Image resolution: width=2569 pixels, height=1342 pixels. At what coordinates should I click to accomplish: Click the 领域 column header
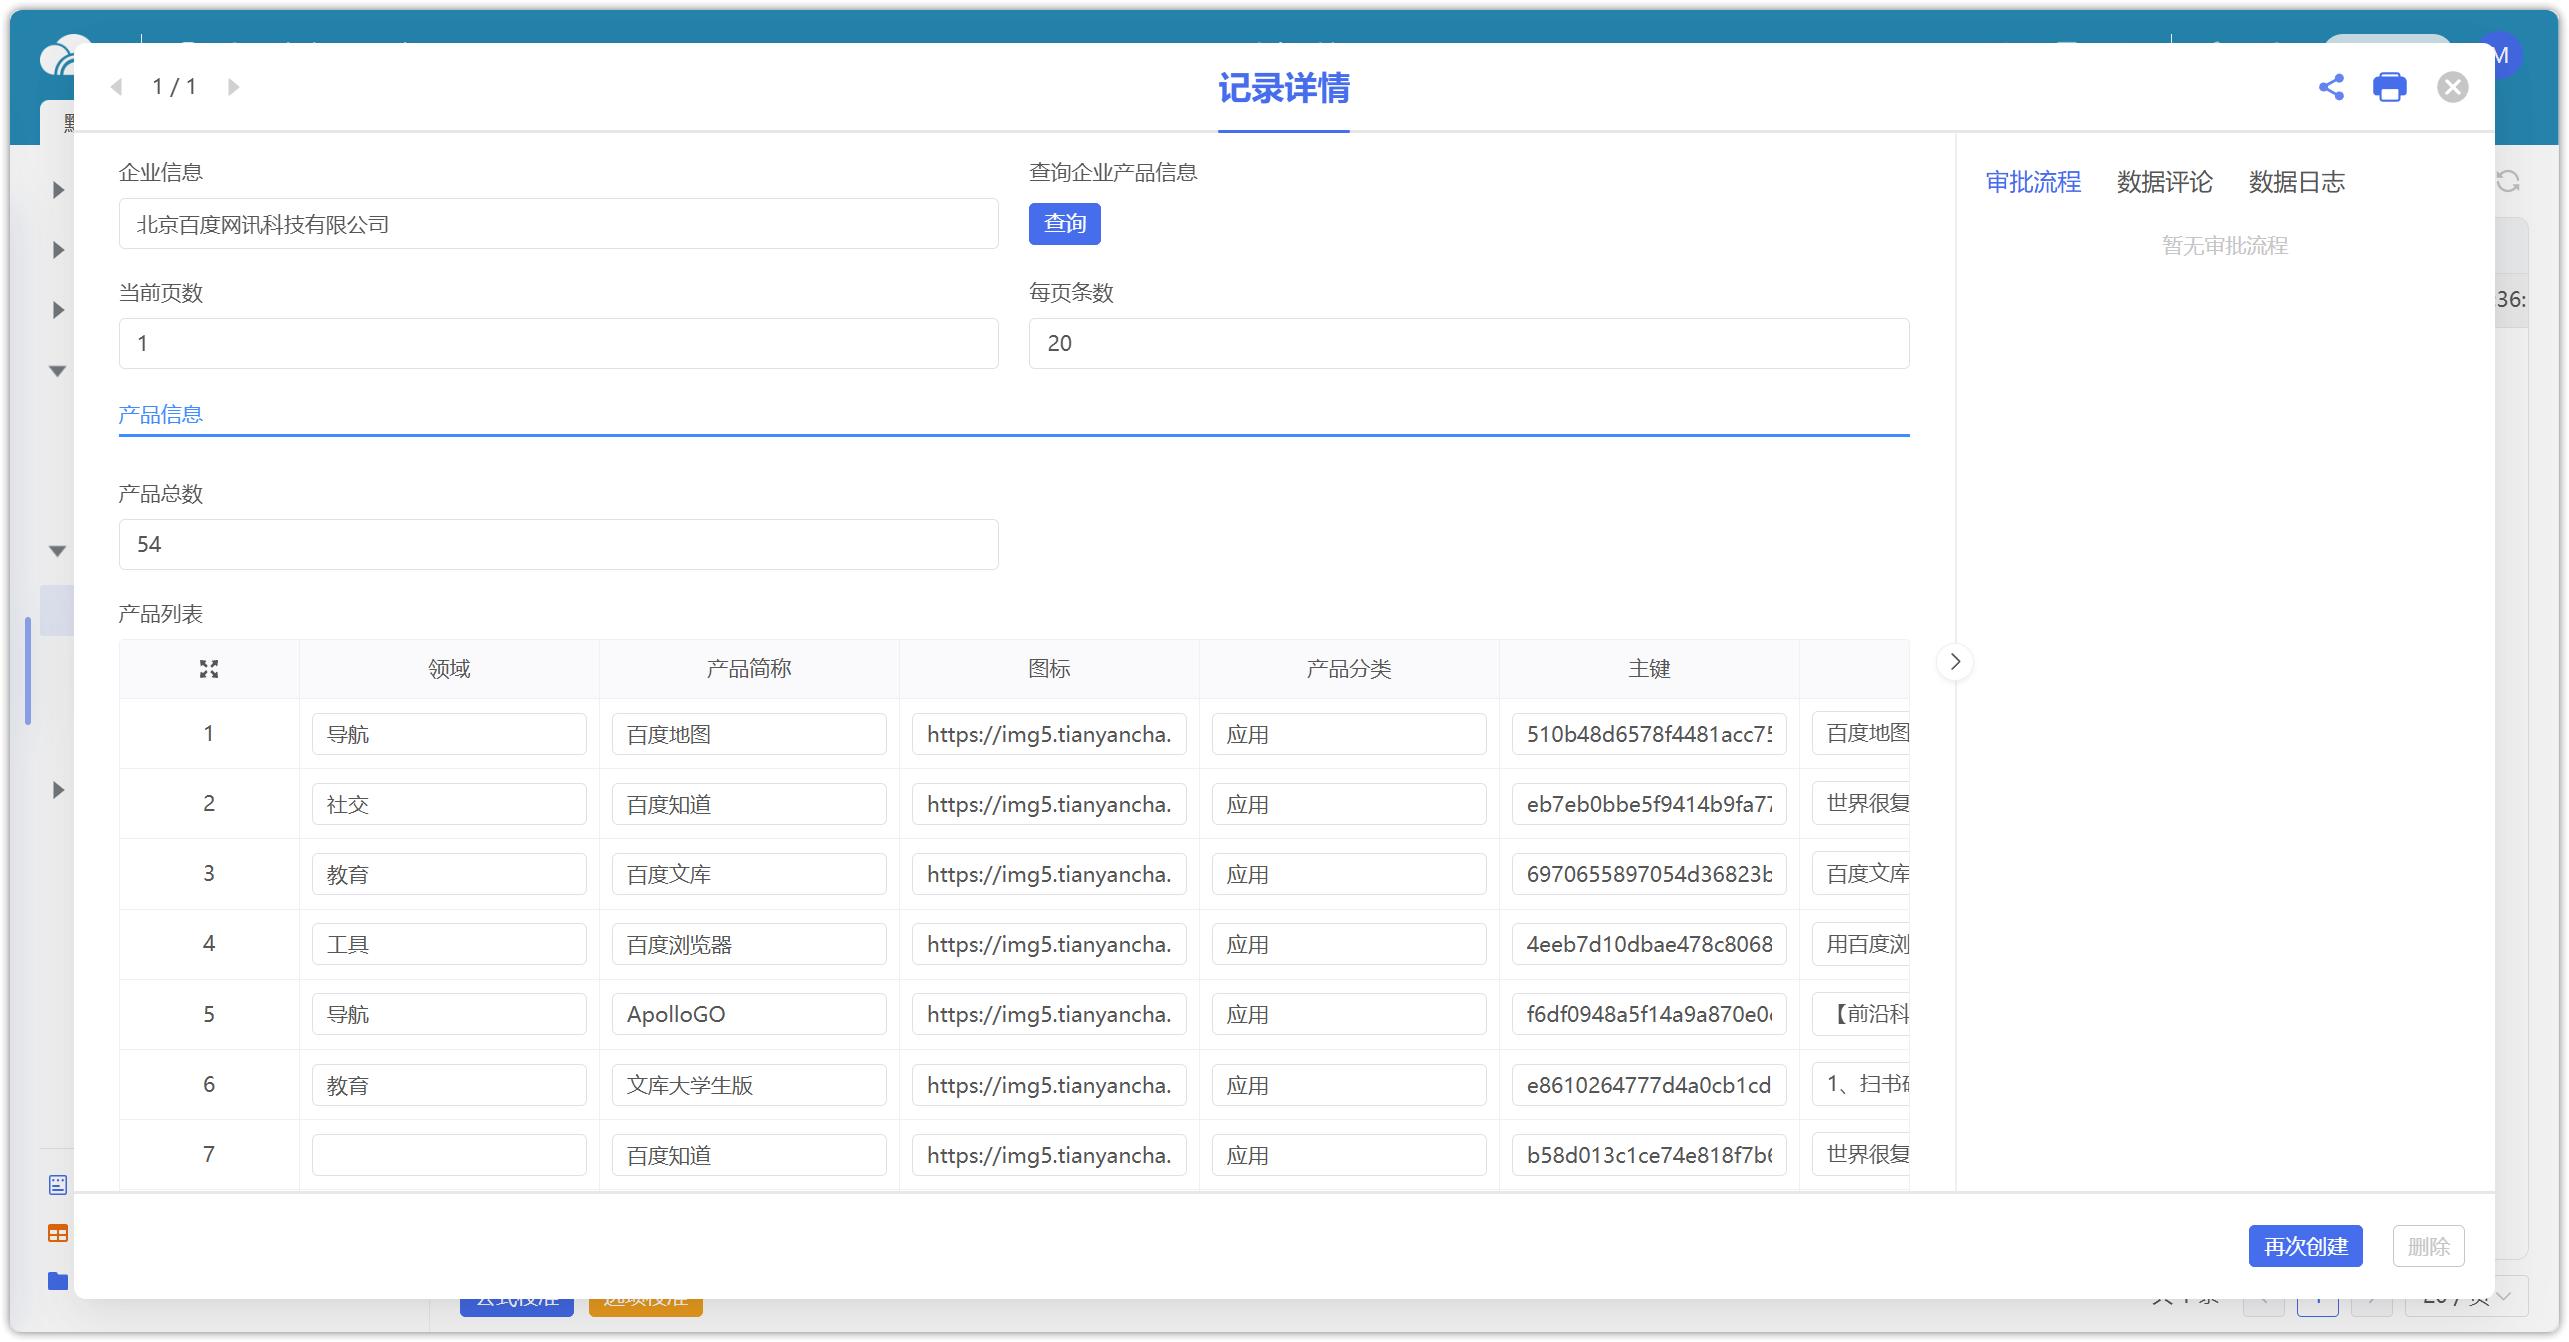pyautogui.click(x=449, y=669)
